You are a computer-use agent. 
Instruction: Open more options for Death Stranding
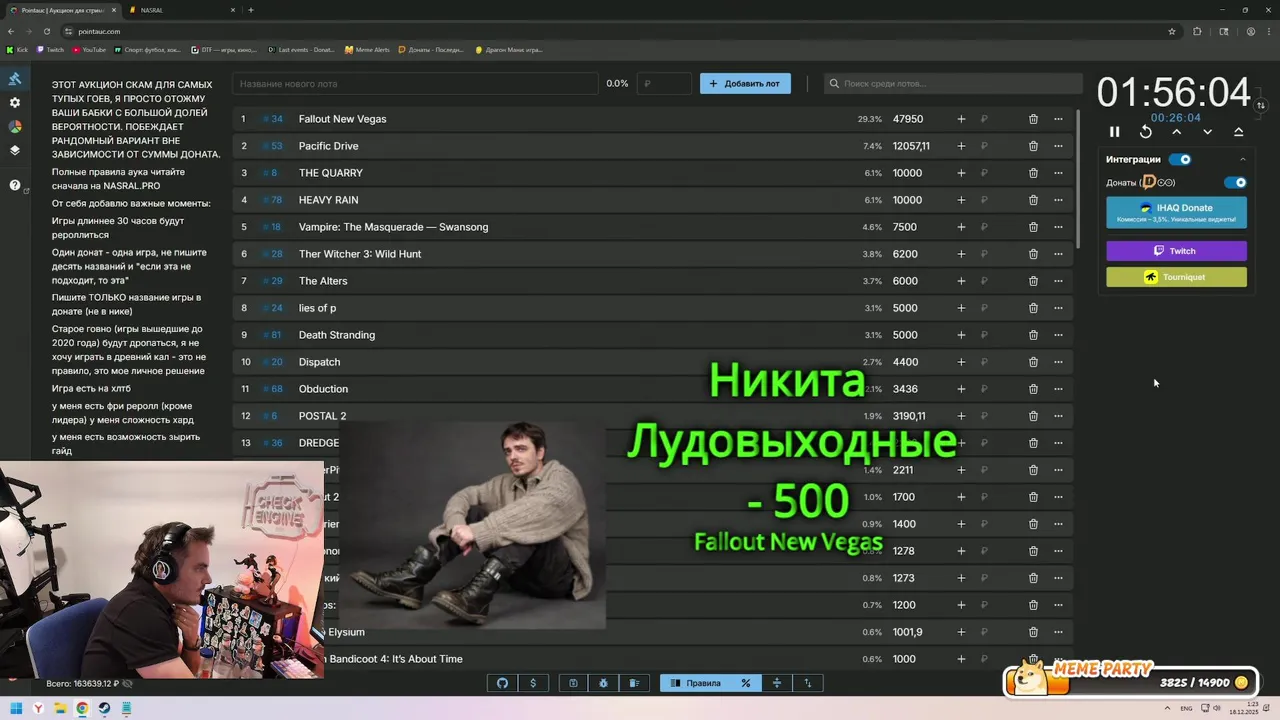click(x=1058, y=335)
